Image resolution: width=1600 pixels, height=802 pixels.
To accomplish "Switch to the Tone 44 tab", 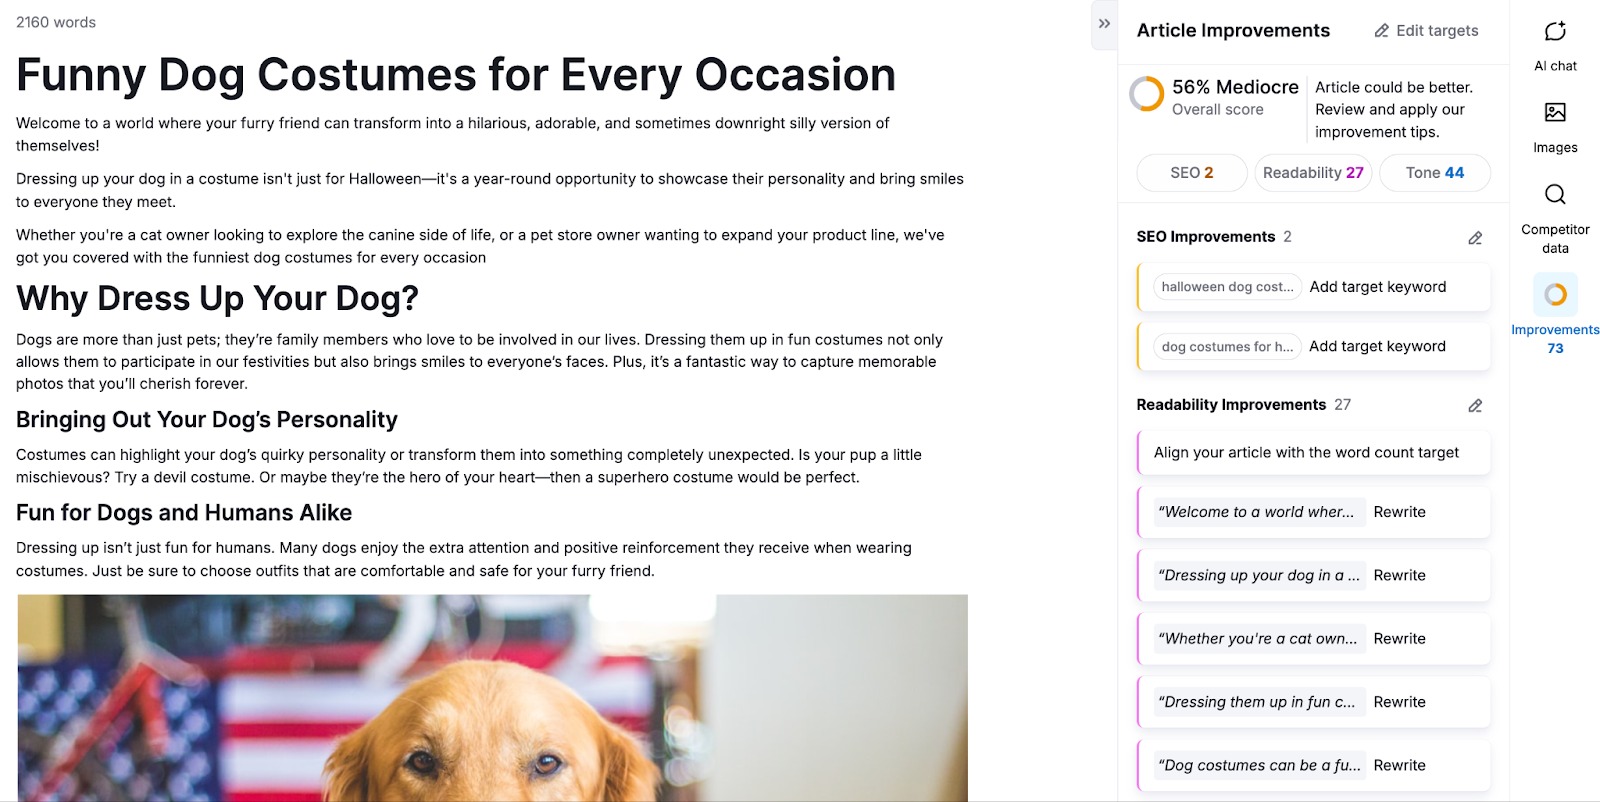I will (x=1434, y=173).
